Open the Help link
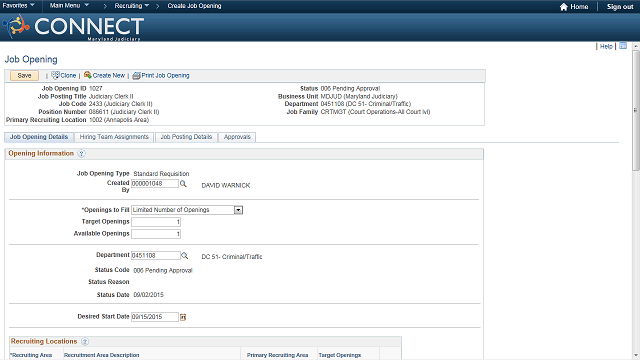 (606, 47)
